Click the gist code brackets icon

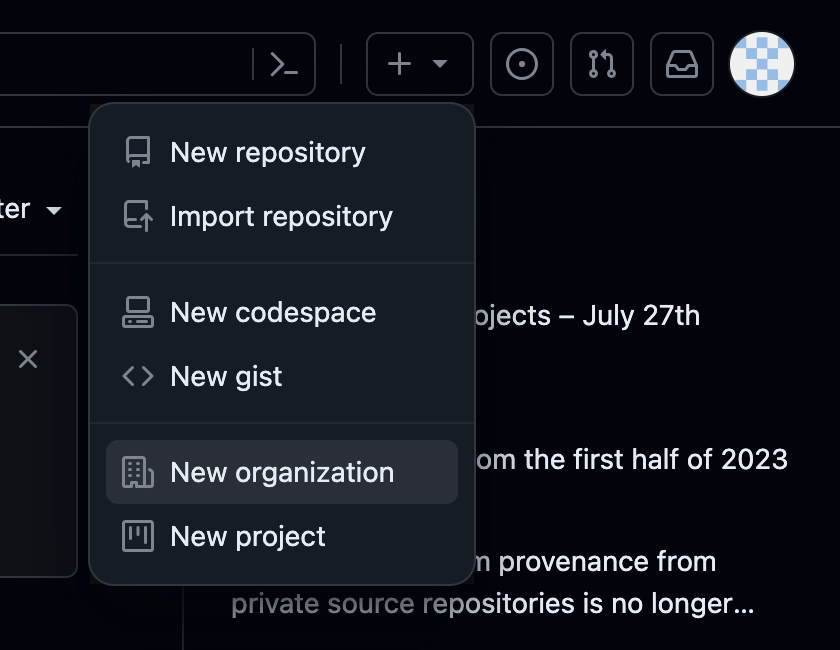[x=138, y=376]
